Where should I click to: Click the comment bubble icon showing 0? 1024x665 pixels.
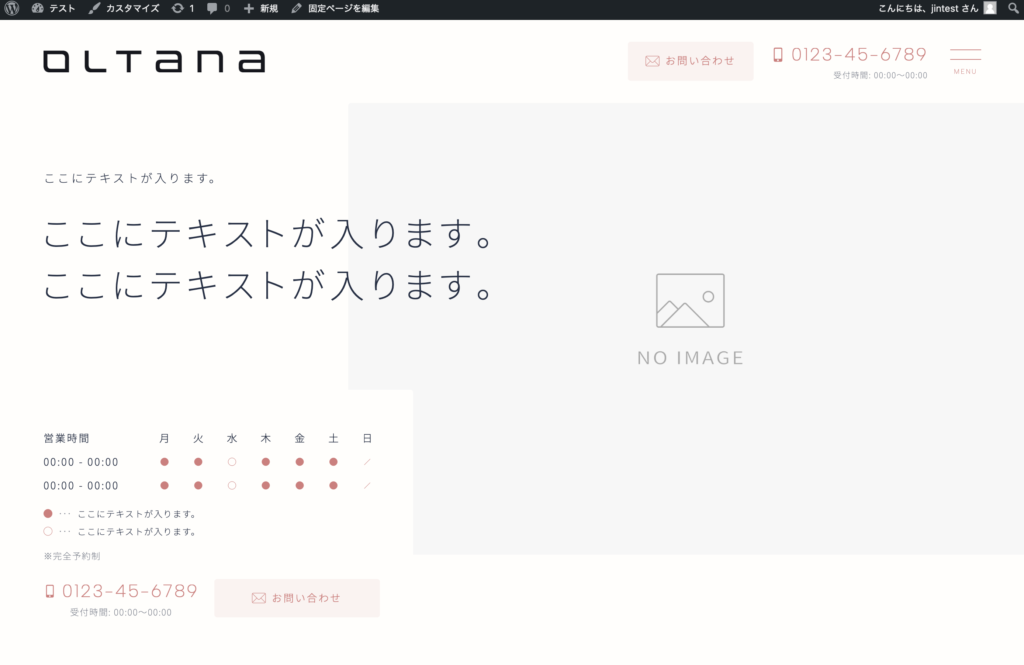(210, 8)
